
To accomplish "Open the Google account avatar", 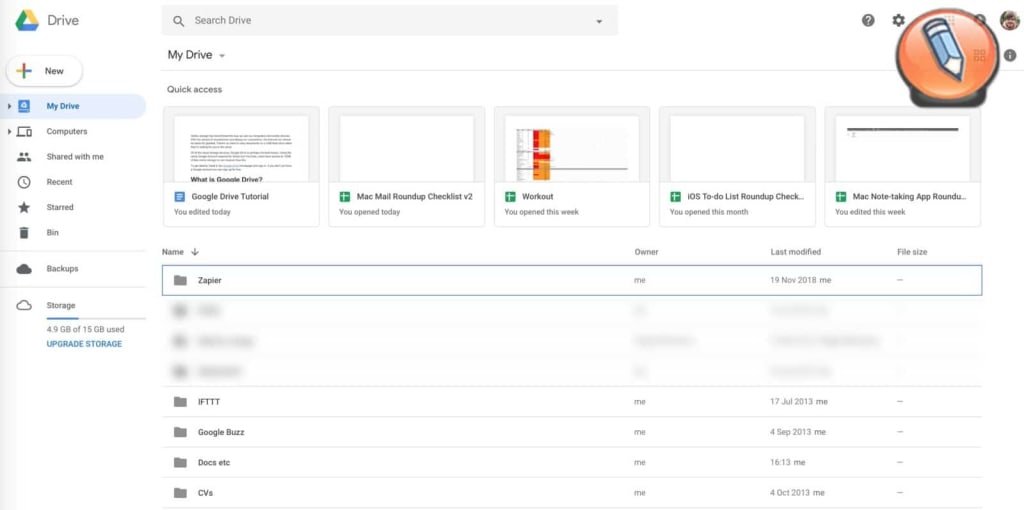I will [x=1010, y=20].
